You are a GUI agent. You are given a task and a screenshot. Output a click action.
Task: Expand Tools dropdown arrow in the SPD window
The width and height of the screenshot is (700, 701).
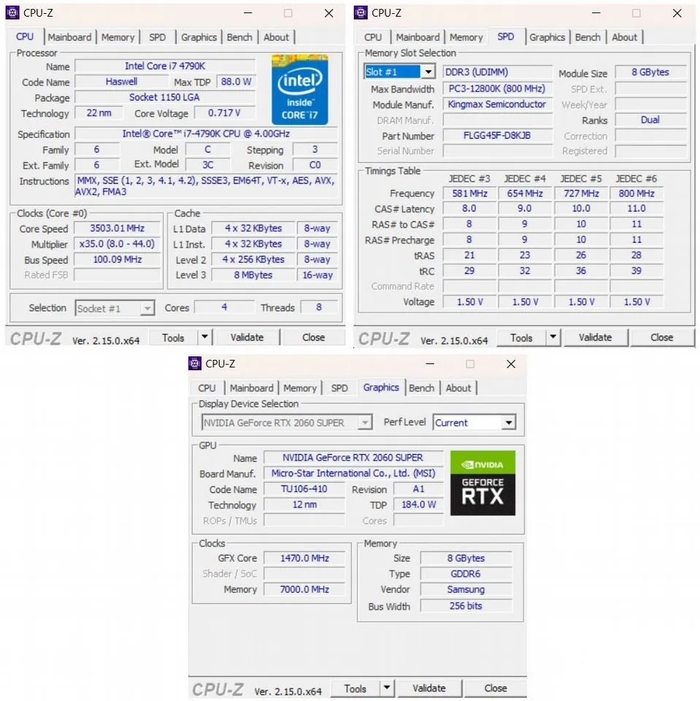pyautogui.click(x=553, y=337)
